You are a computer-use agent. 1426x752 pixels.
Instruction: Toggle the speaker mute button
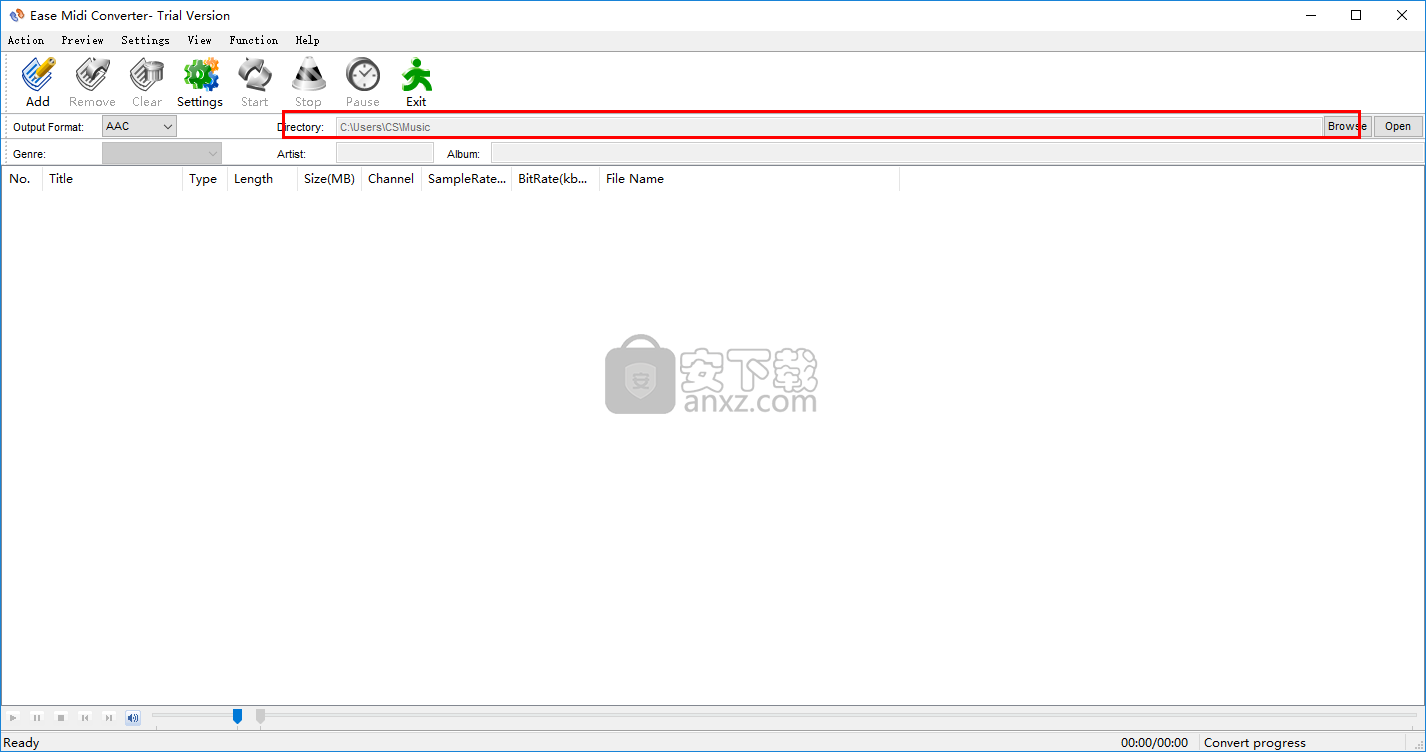[x=133, y=717]
